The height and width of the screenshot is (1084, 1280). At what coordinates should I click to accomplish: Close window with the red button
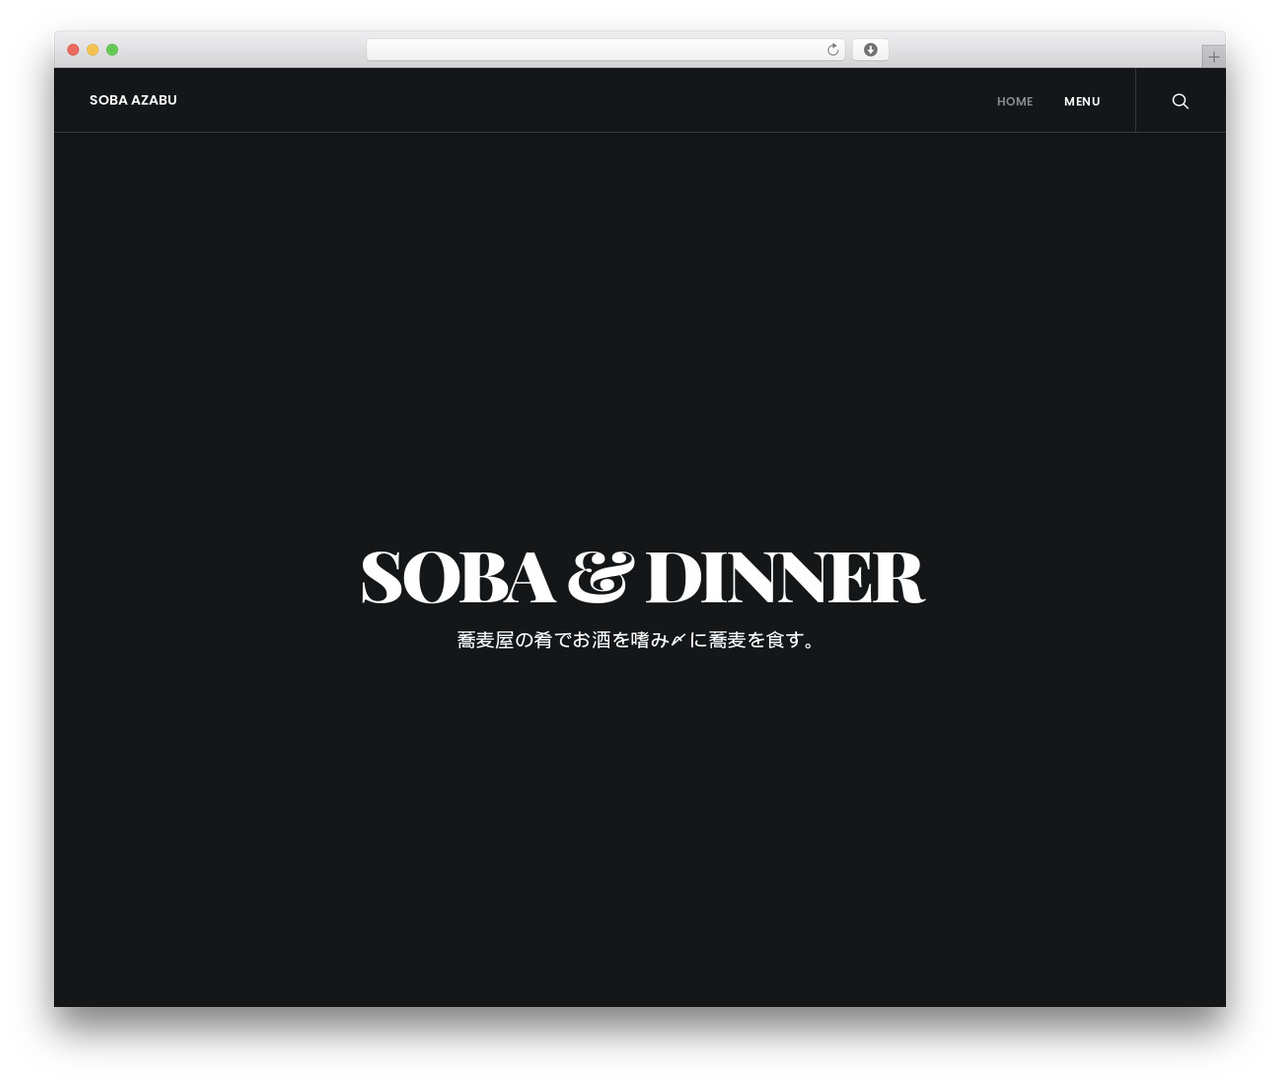(73, 50)
